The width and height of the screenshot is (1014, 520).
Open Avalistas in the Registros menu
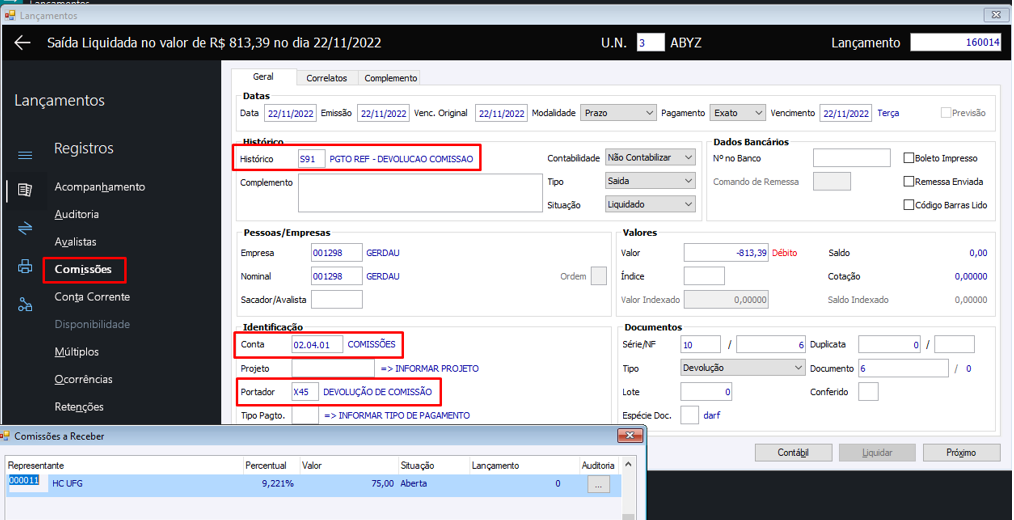click(x=76, y=242)
